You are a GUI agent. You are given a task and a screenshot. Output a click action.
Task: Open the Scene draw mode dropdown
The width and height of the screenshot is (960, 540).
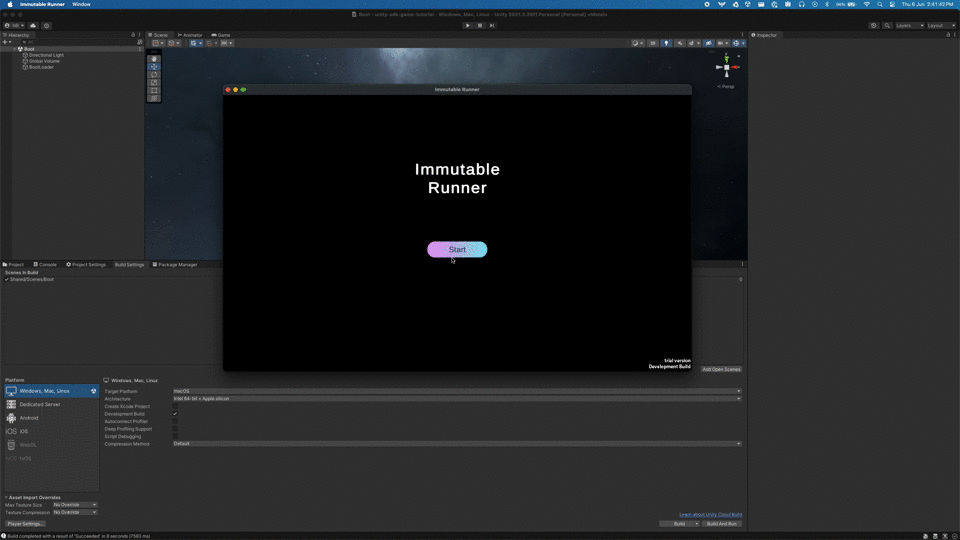(637, 43)
